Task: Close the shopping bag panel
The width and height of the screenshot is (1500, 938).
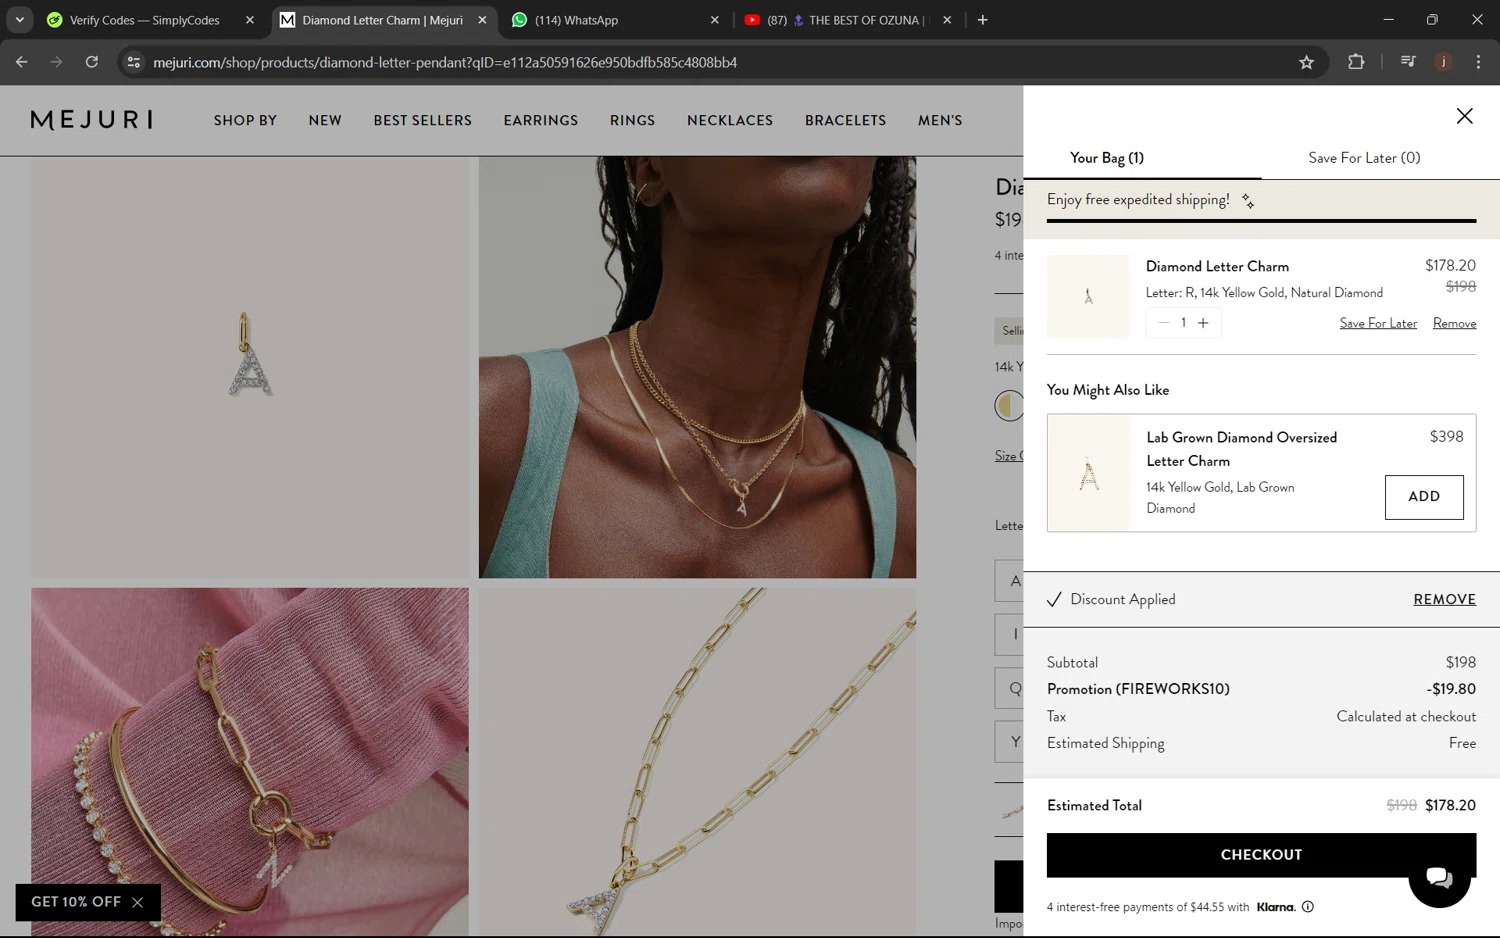Action: [x=1464, y=116]
